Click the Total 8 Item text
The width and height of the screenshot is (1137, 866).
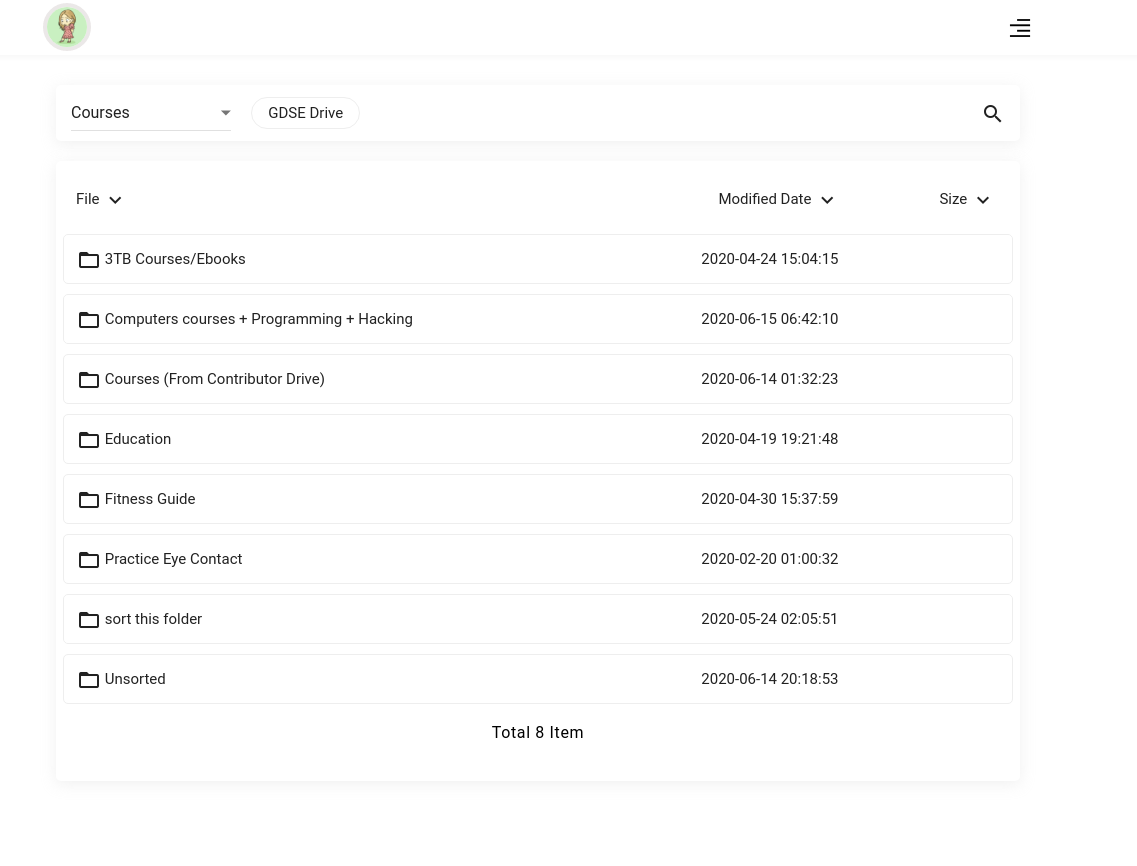537,733
